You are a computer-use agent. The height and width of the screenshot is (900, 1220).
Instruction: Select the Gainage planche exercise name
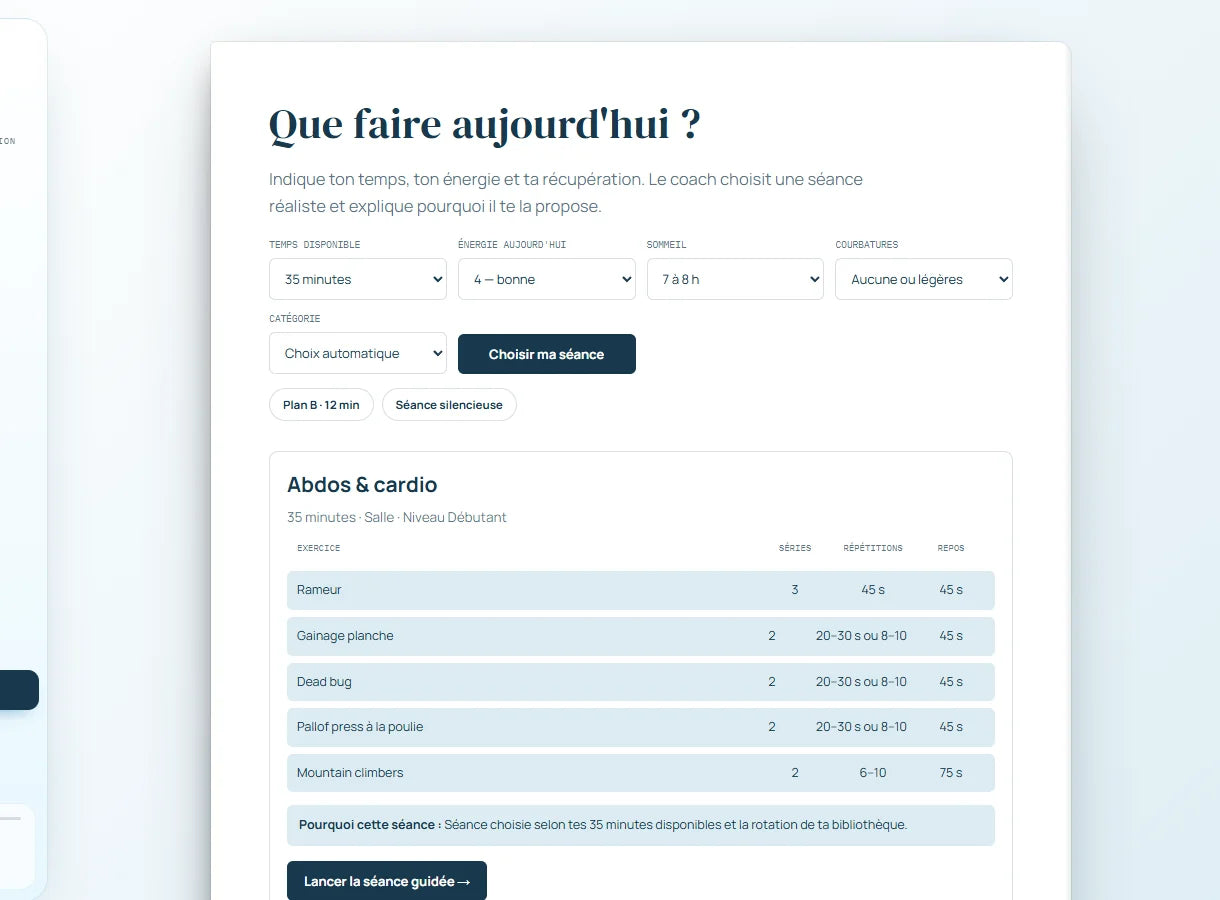(345, 636)
